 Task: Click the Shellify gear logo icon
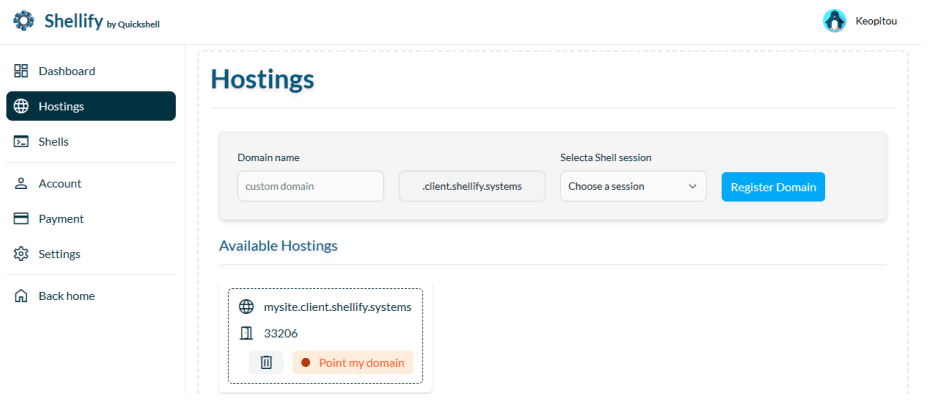coord(24,21)
